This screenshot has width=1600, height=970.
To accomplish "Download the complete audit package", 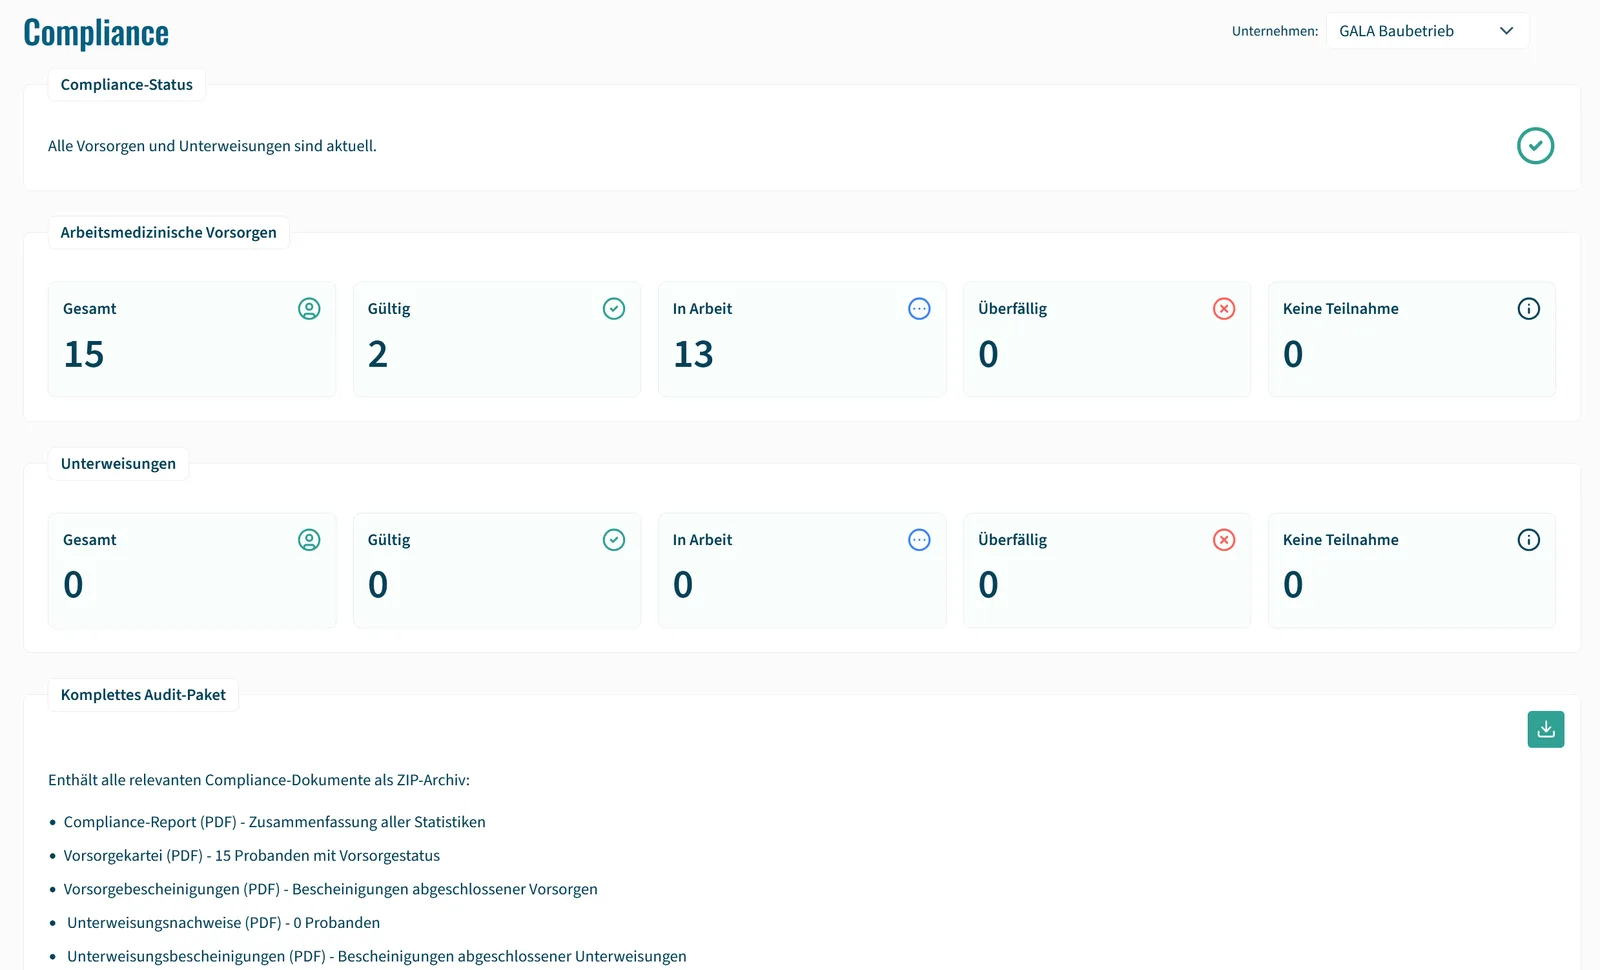I will [1546, 729].
